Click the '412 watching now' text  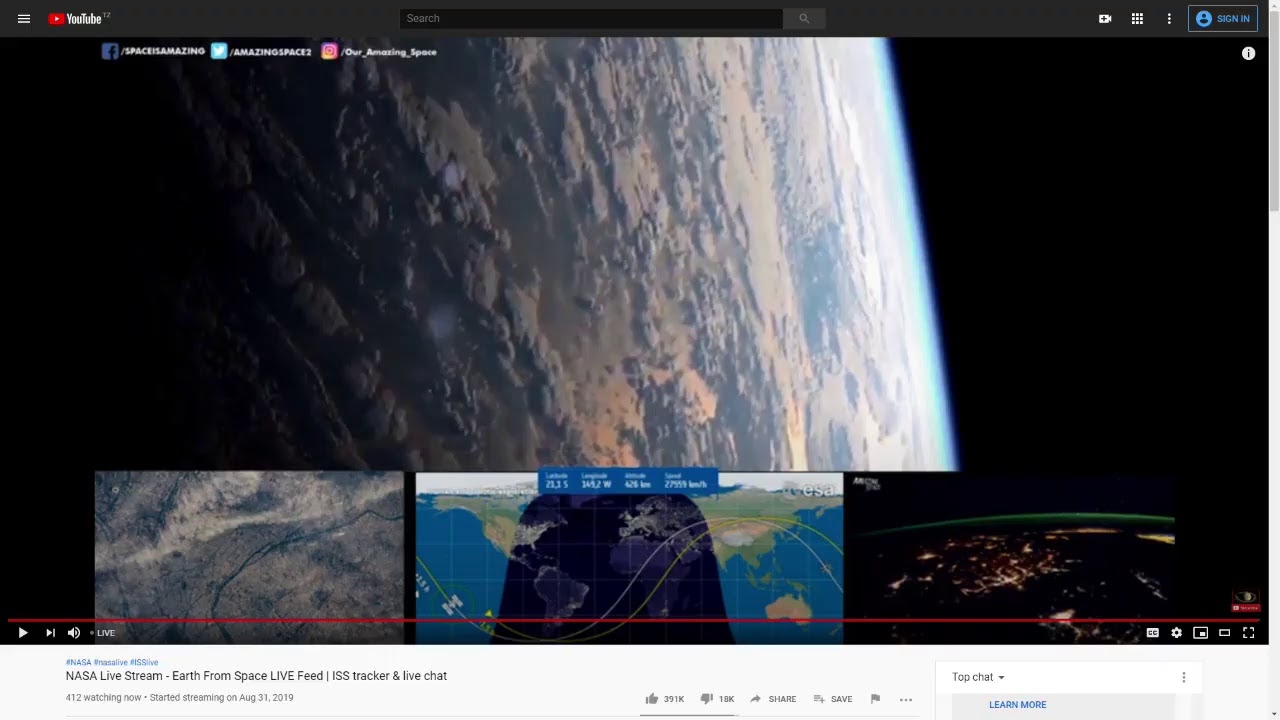point(103,698)
